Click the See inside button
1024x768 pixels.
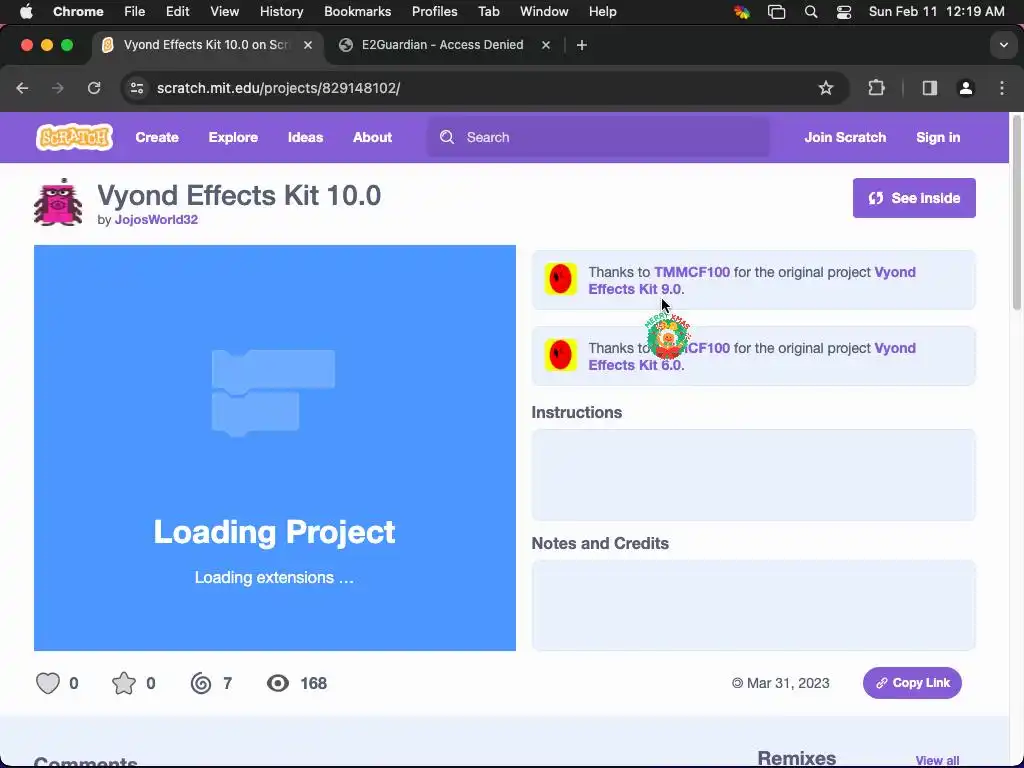point(914,198)
